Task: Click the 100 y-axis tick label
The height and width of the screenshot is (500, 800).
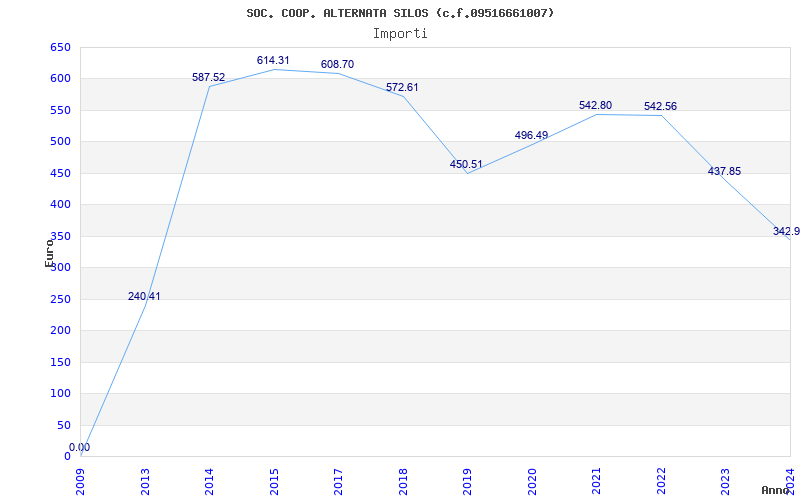Action: click(60, 393)
